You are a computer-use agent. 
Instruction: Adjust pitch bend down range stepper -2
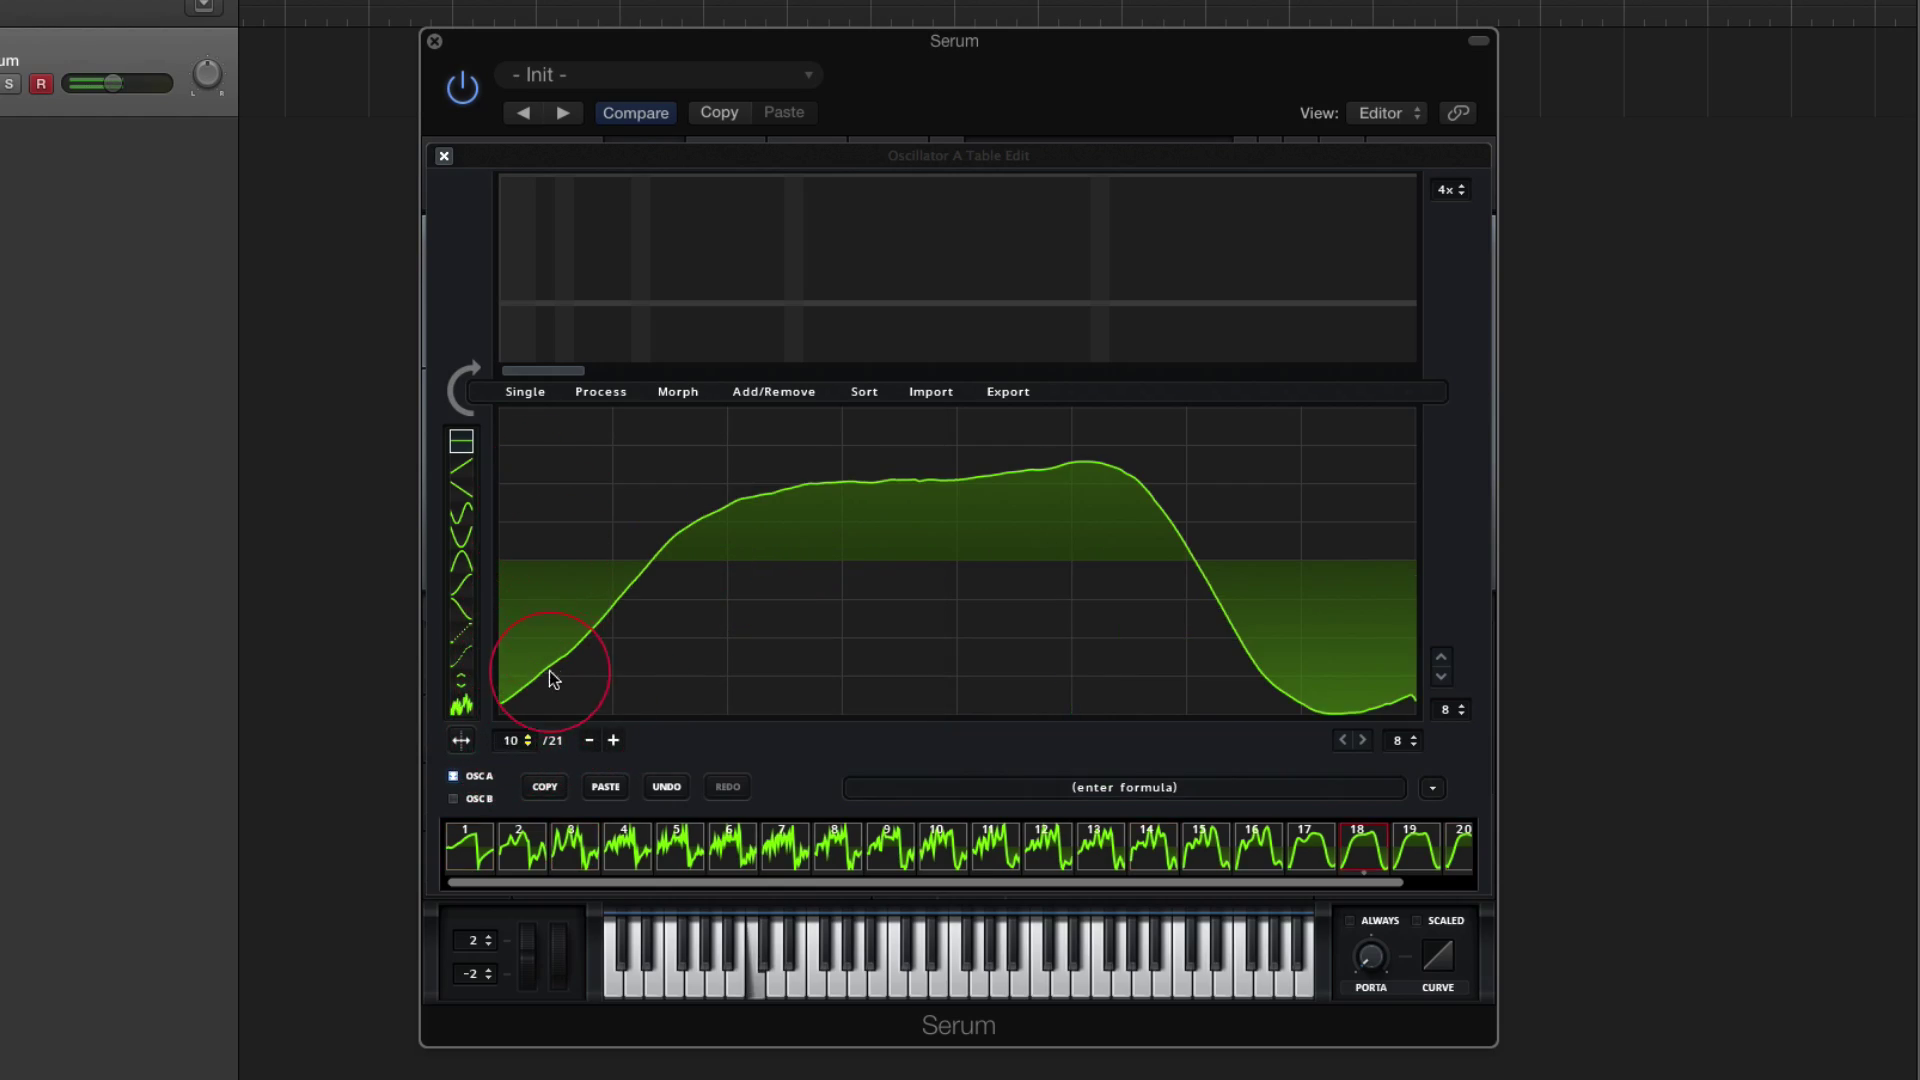pyautogui.click(x=474, y=974)
